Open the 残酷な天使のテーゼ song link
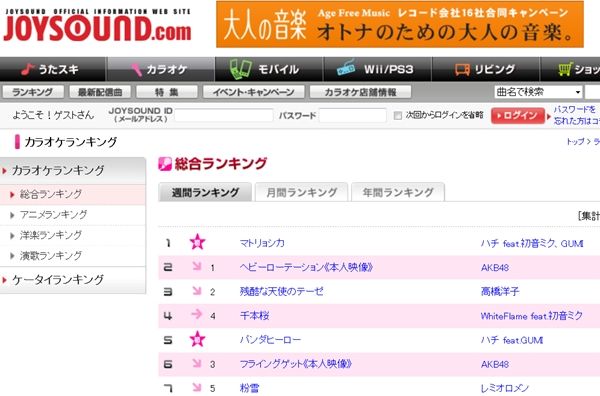The image size is (600, 396). click(x=282, y=292)
